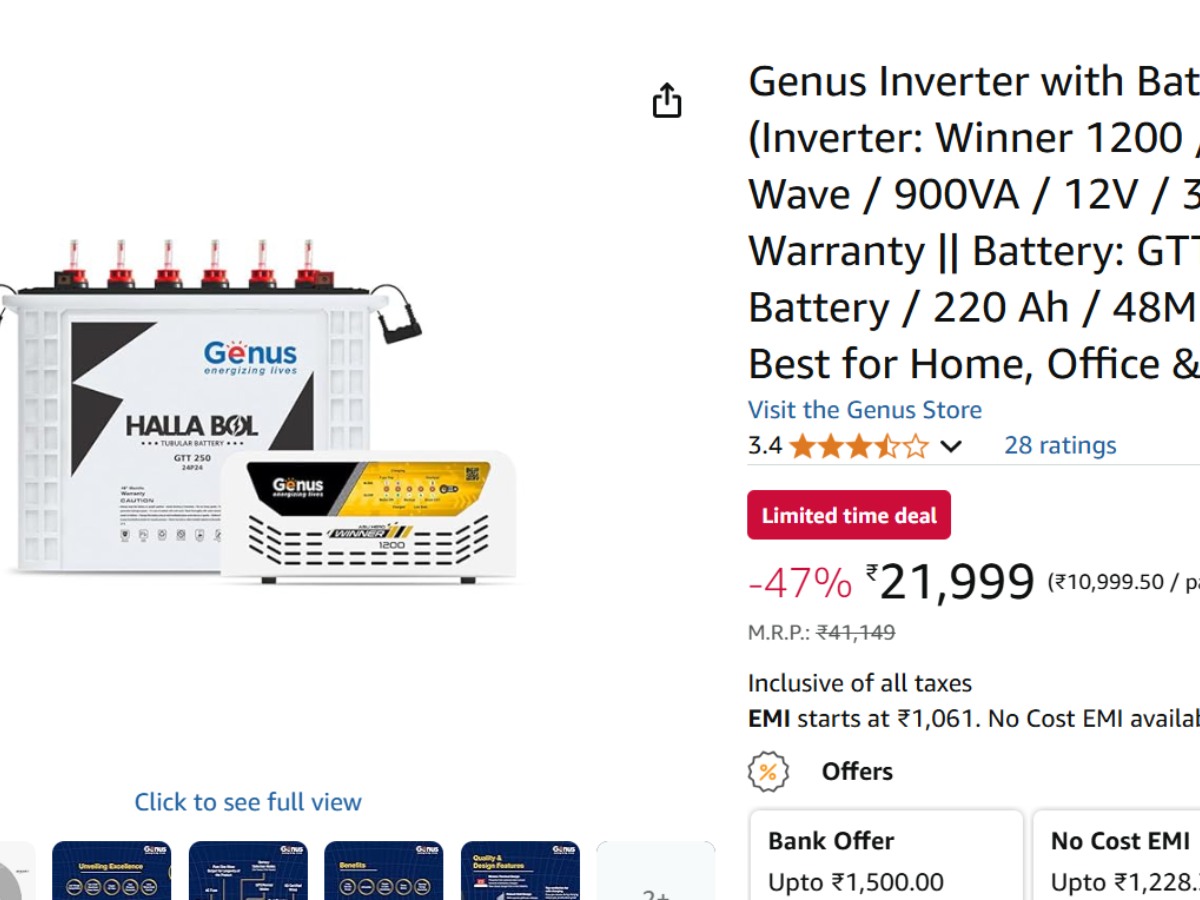
Task: Open main Genus battery product image
Action: (x=258, y=412)
